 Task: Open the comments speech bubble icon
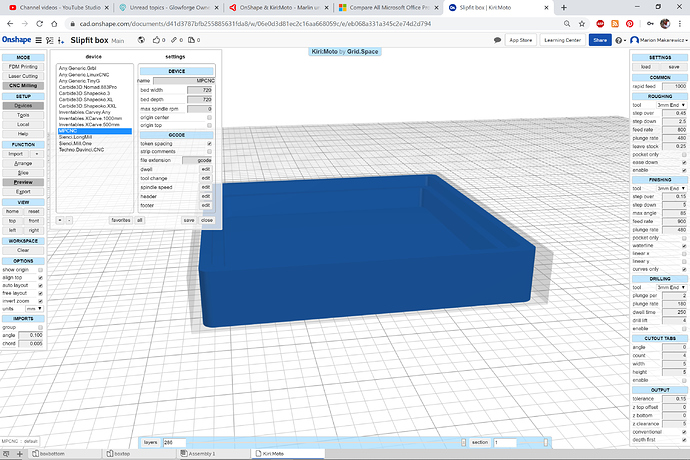tap(497, 40)
